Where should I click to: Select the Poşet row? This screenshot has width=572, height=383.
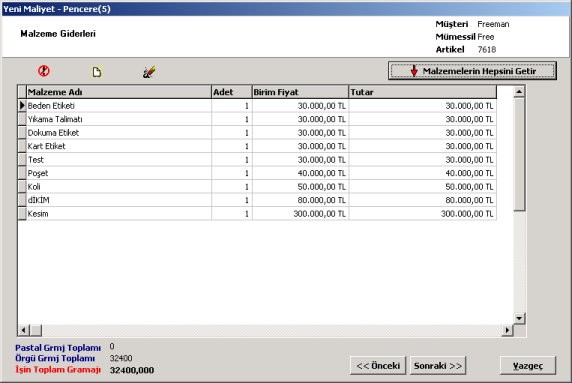[x=257, y=173]
